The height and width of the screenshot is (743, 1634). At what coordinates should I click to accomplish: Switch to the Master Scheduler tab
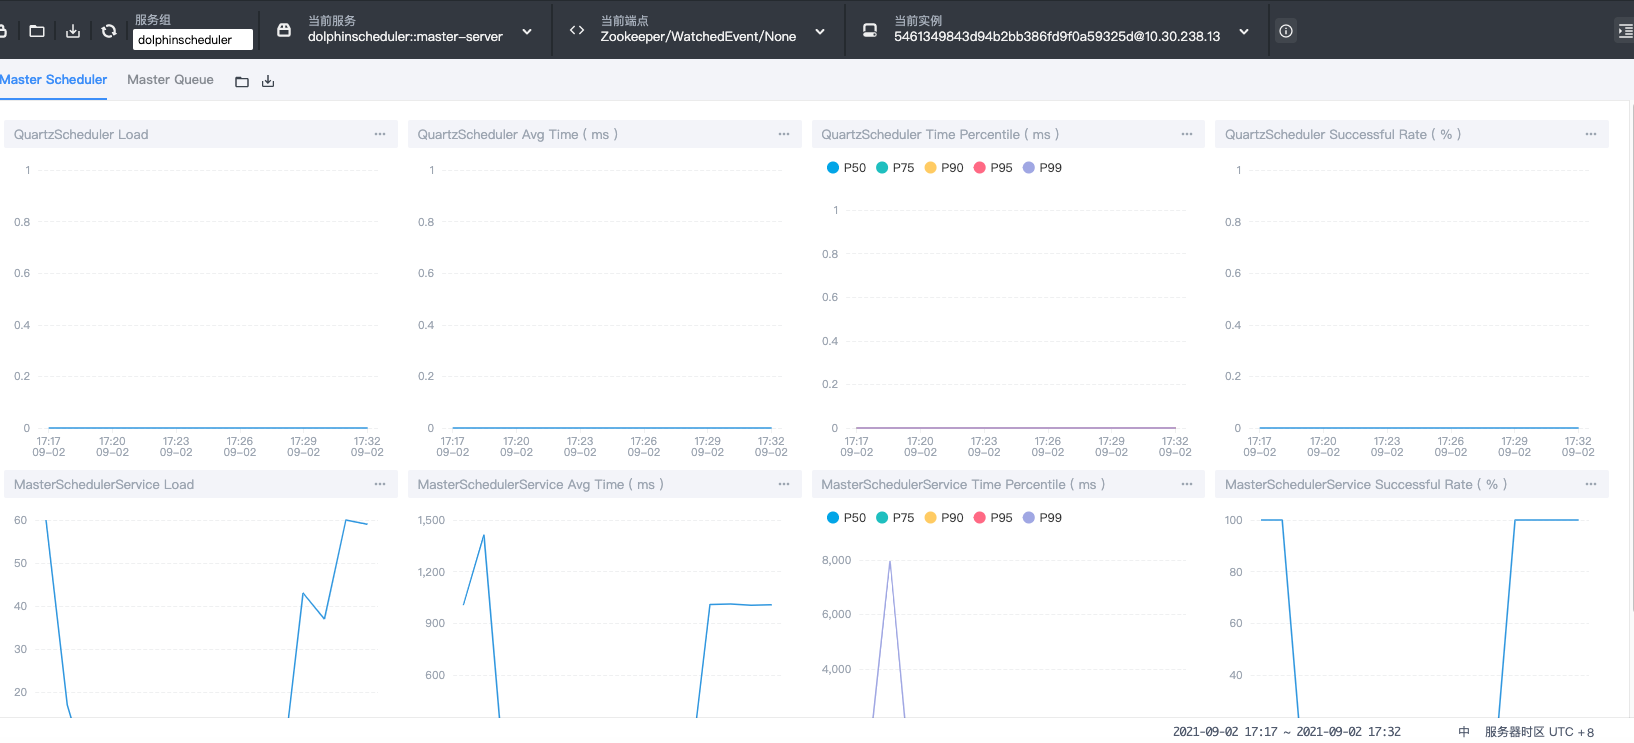(53, 80)
